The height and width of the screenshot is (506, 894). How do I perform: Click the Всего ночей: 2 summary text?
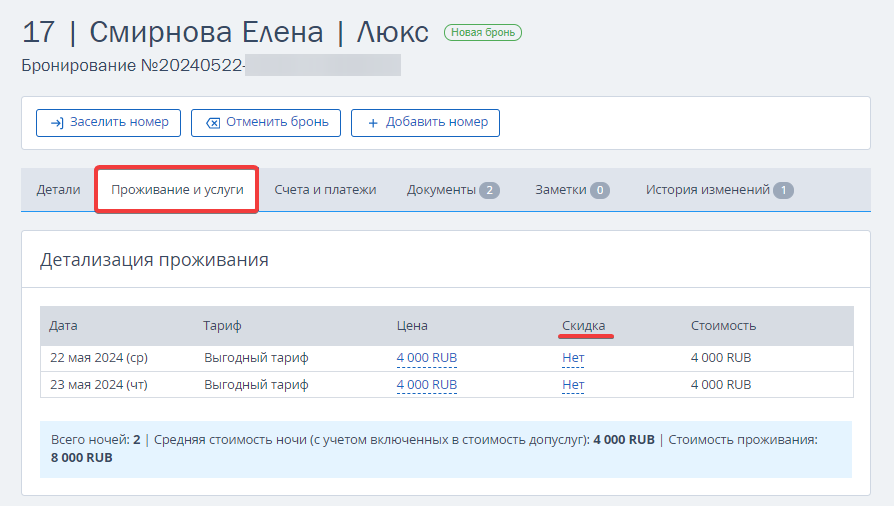tap(95, 440)
